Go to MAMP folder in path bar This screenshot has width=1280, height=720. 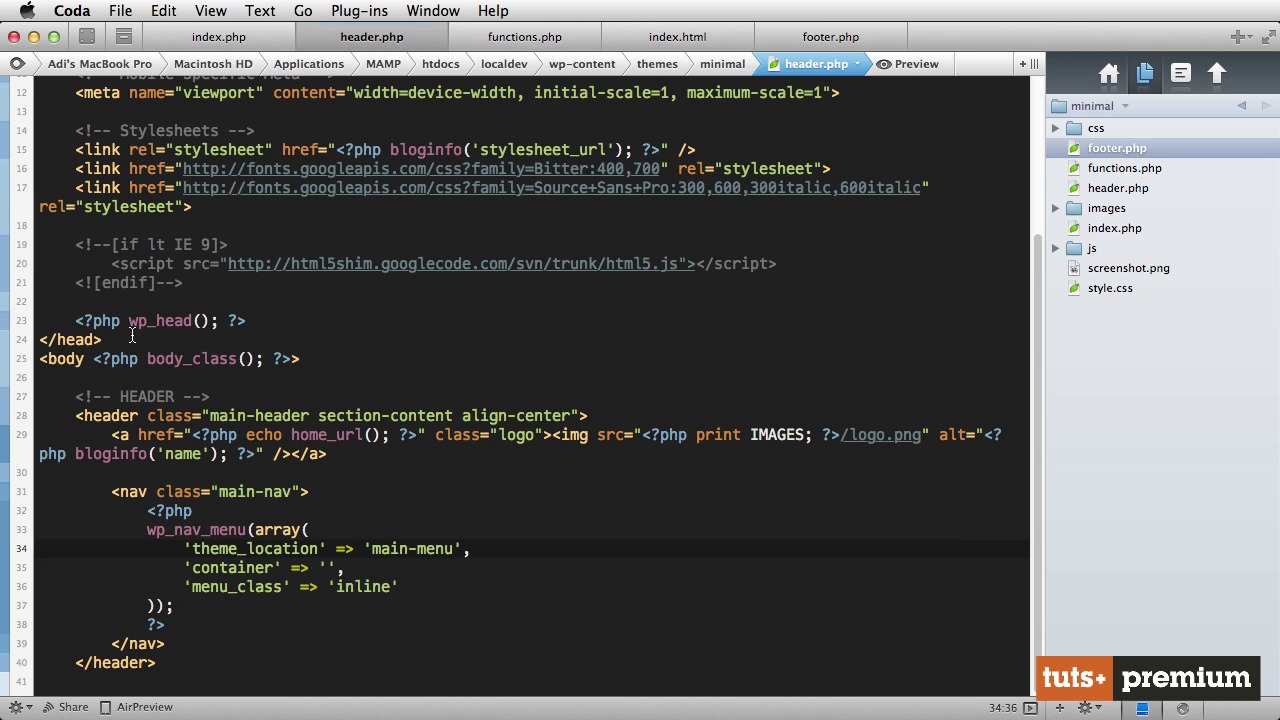tap(383, 64)
